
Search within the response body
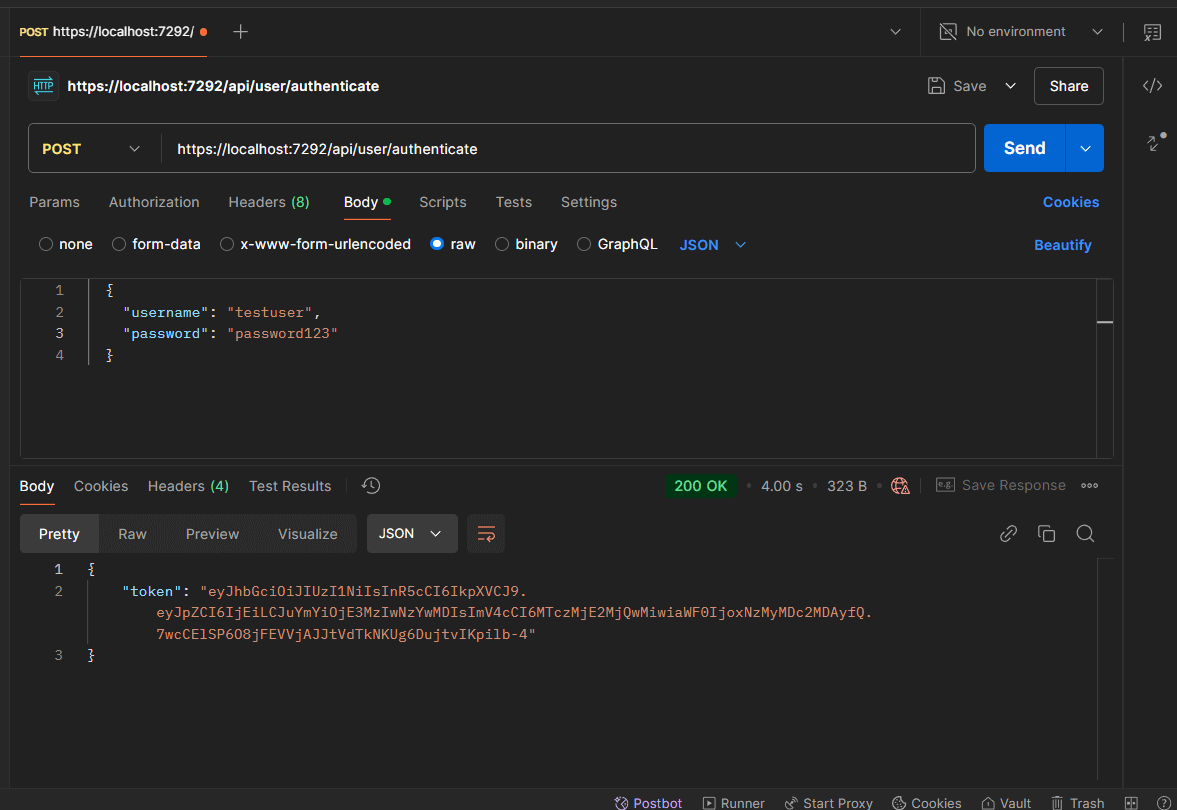1085,533
